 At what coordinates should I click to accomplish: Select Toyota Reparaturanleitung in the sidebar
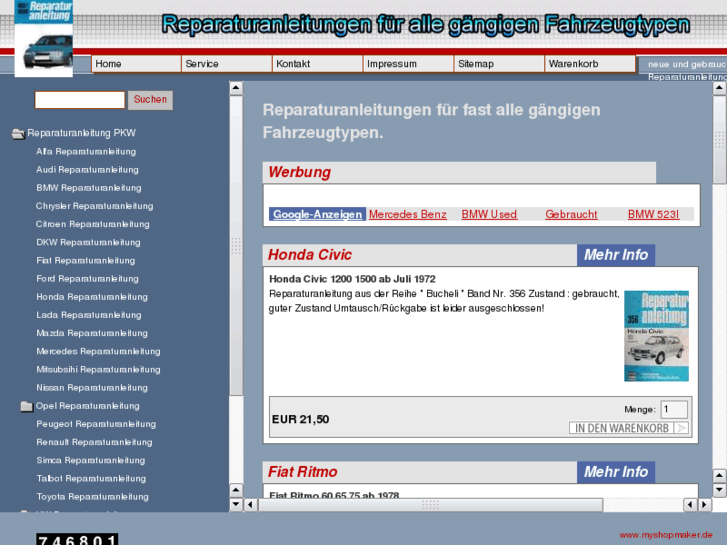[92, 497]
